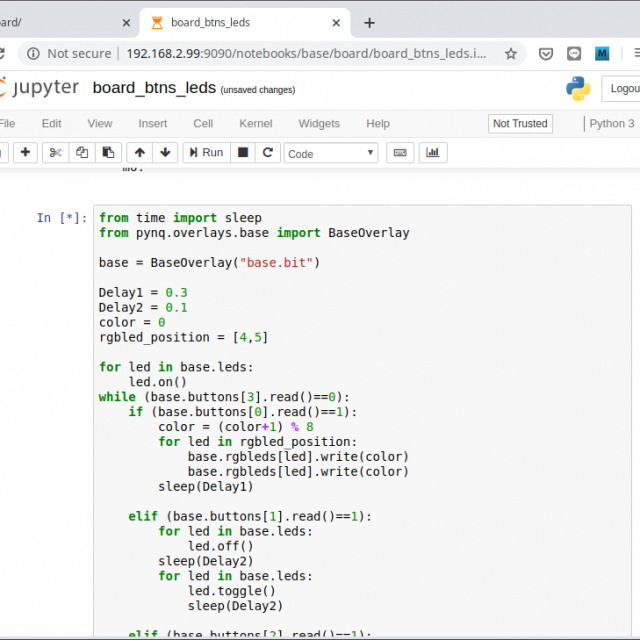The width and height of the screenshot is (640, 640).
Task: Click the paste cells below icon
Action: (x=108, y=153)
